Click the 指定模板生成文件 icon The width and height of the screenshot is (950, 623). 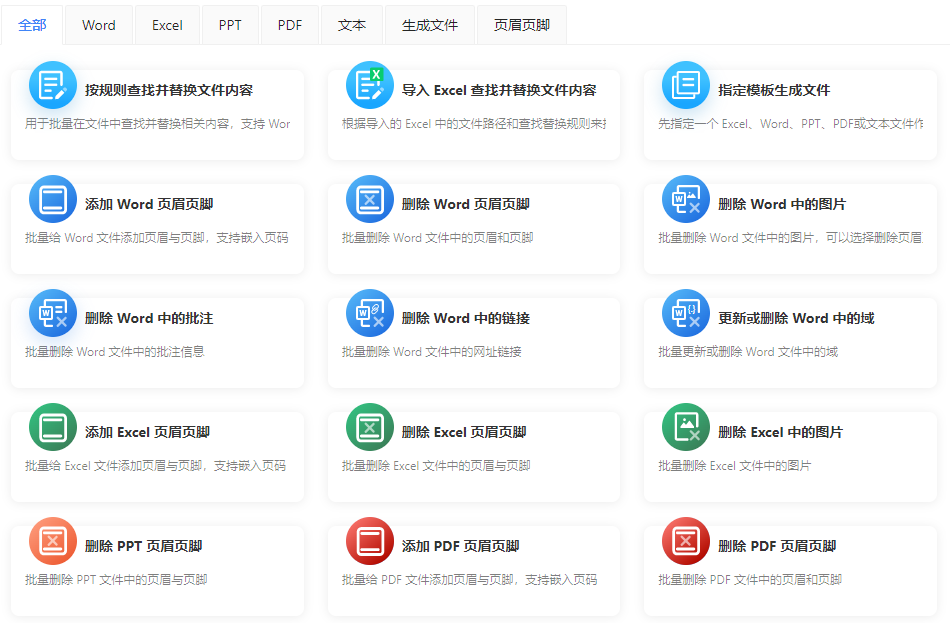(x=686, y=85)
